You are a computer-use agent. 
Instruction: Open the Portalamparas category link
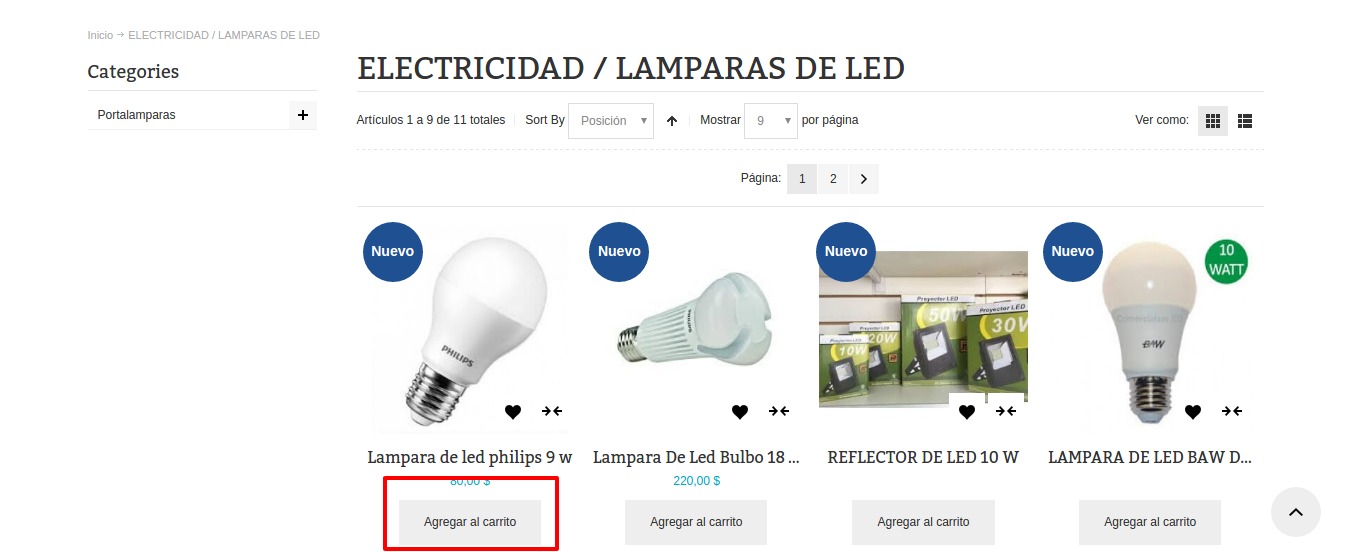coord(136,115)
